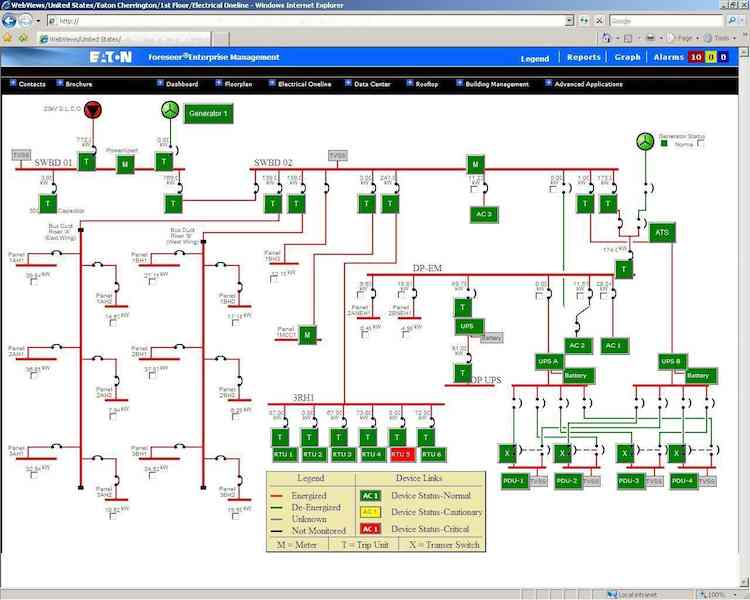Click the browser Refresh icon
Viewport: 750px width, 600px height.
click(584, 21)
